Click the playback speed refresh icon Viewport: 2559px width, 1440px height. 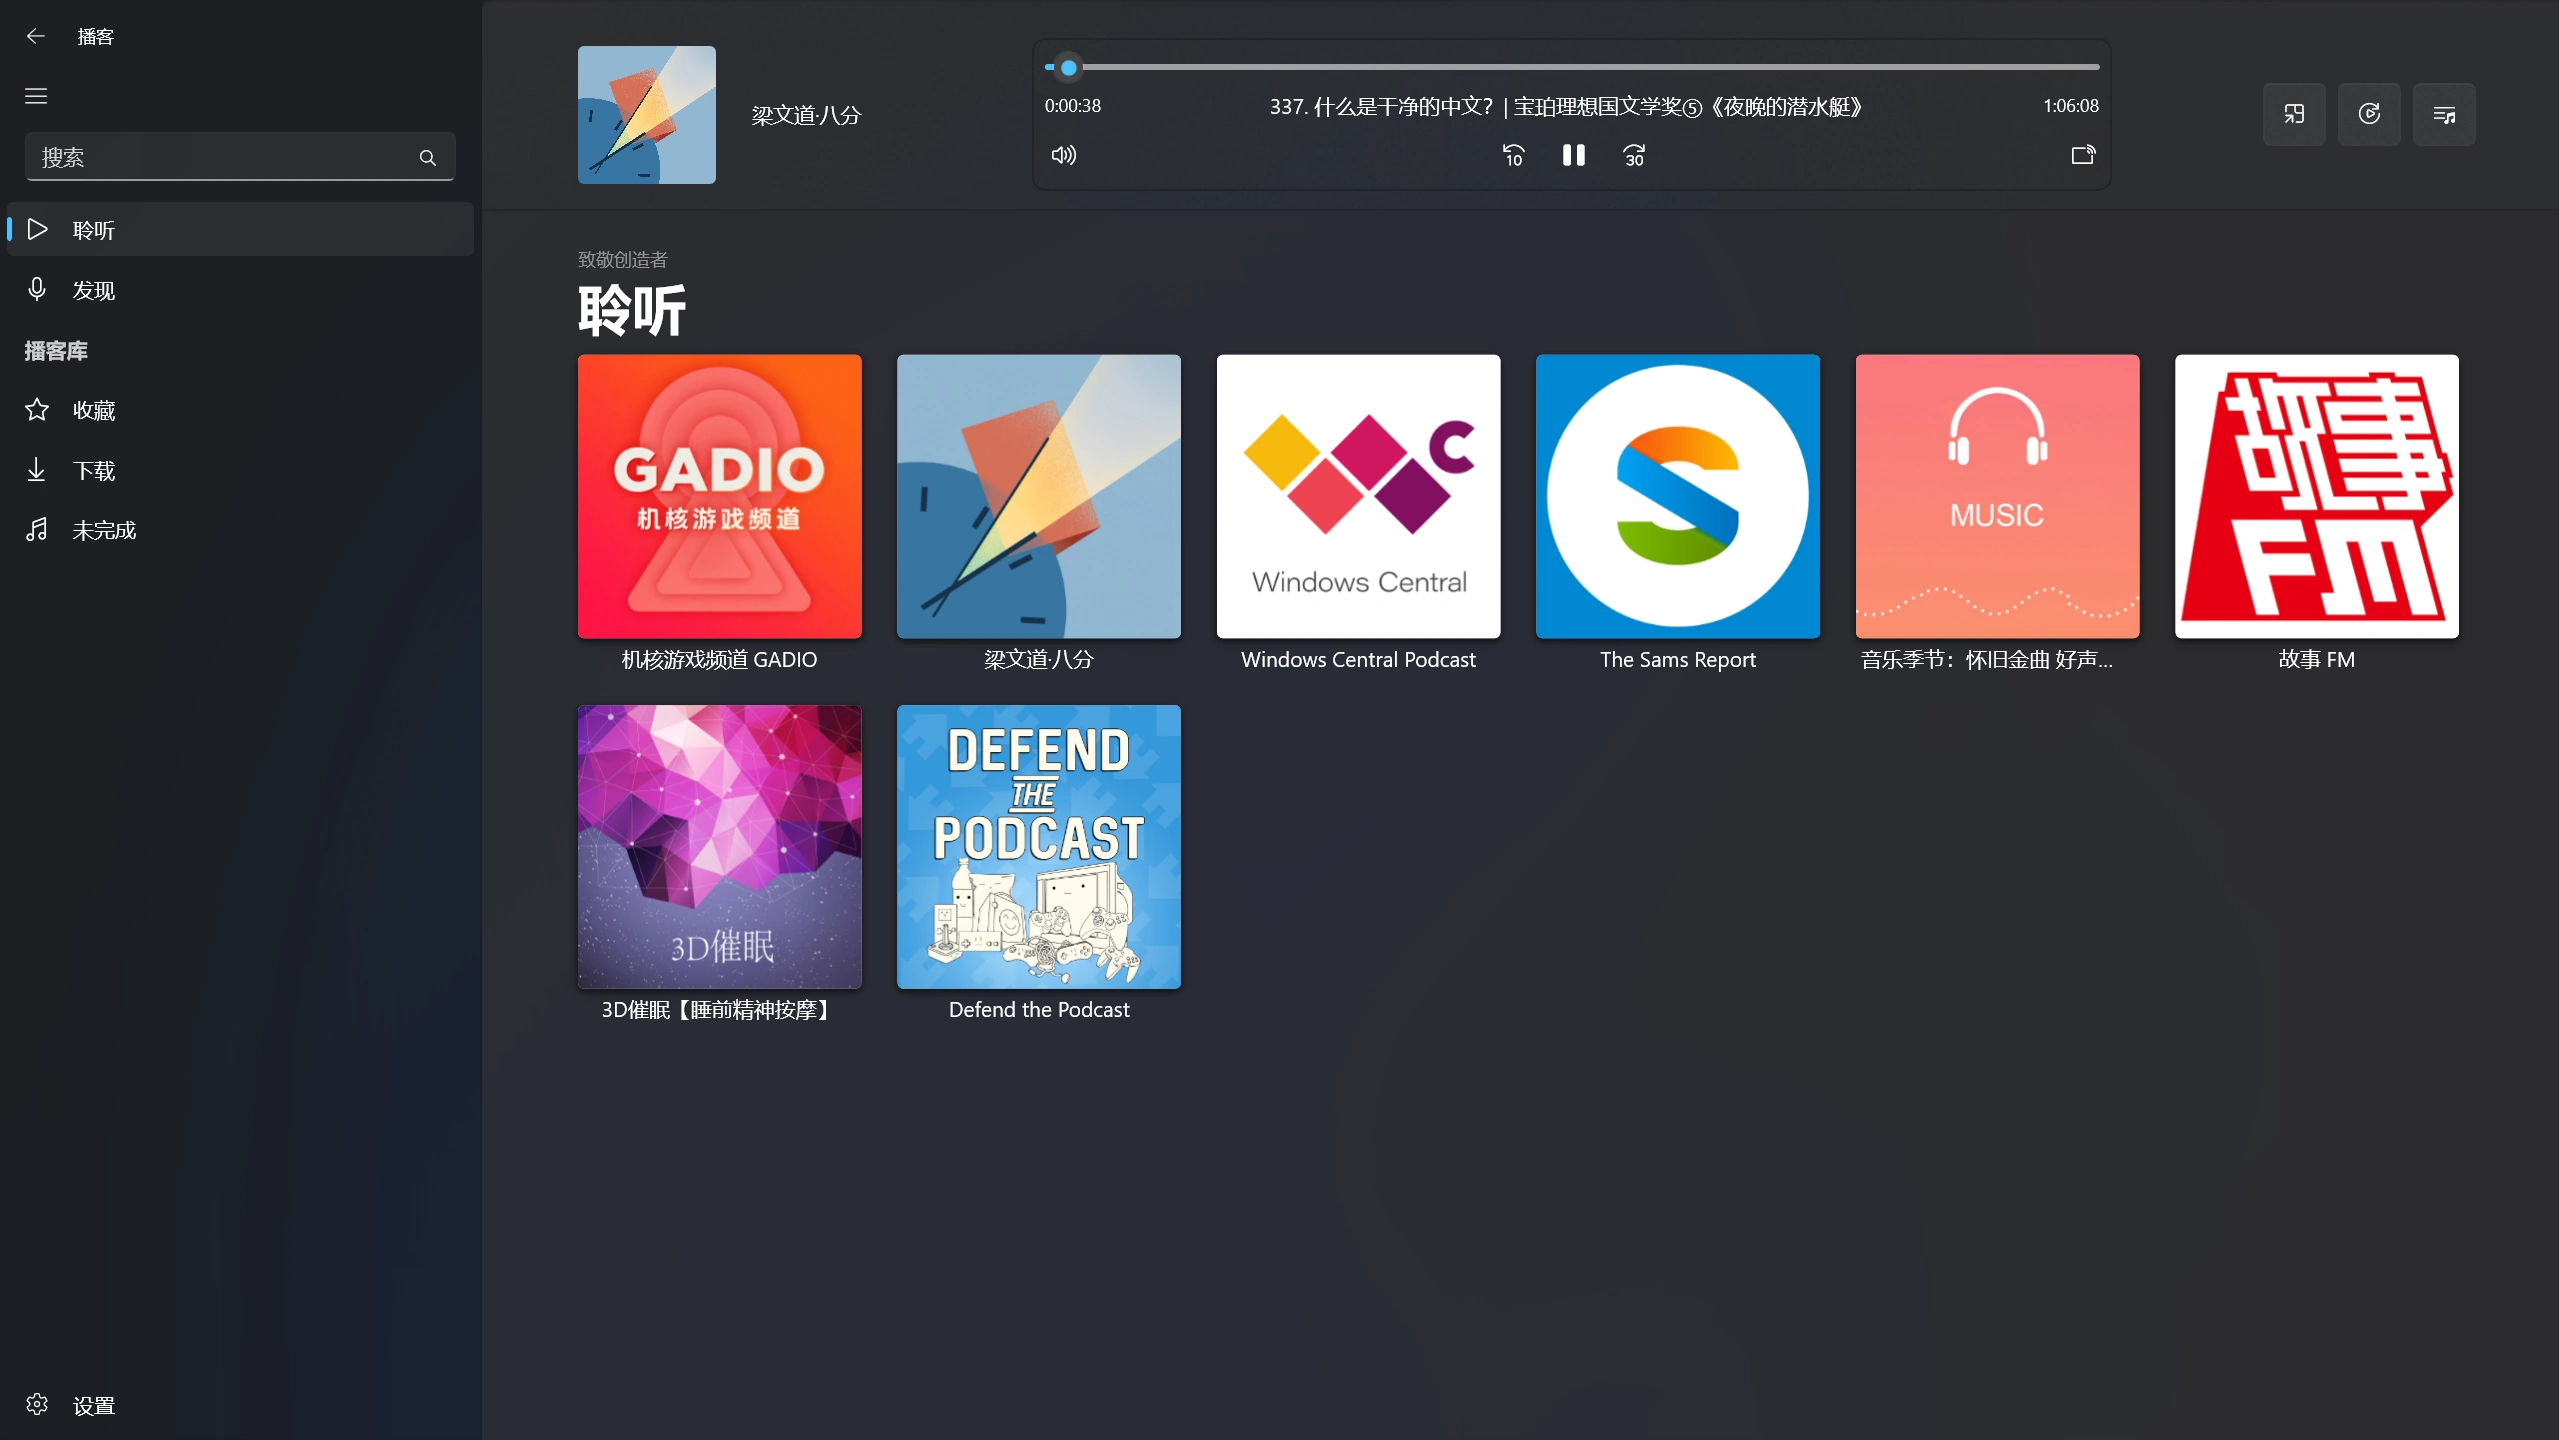pos(2369,114)
